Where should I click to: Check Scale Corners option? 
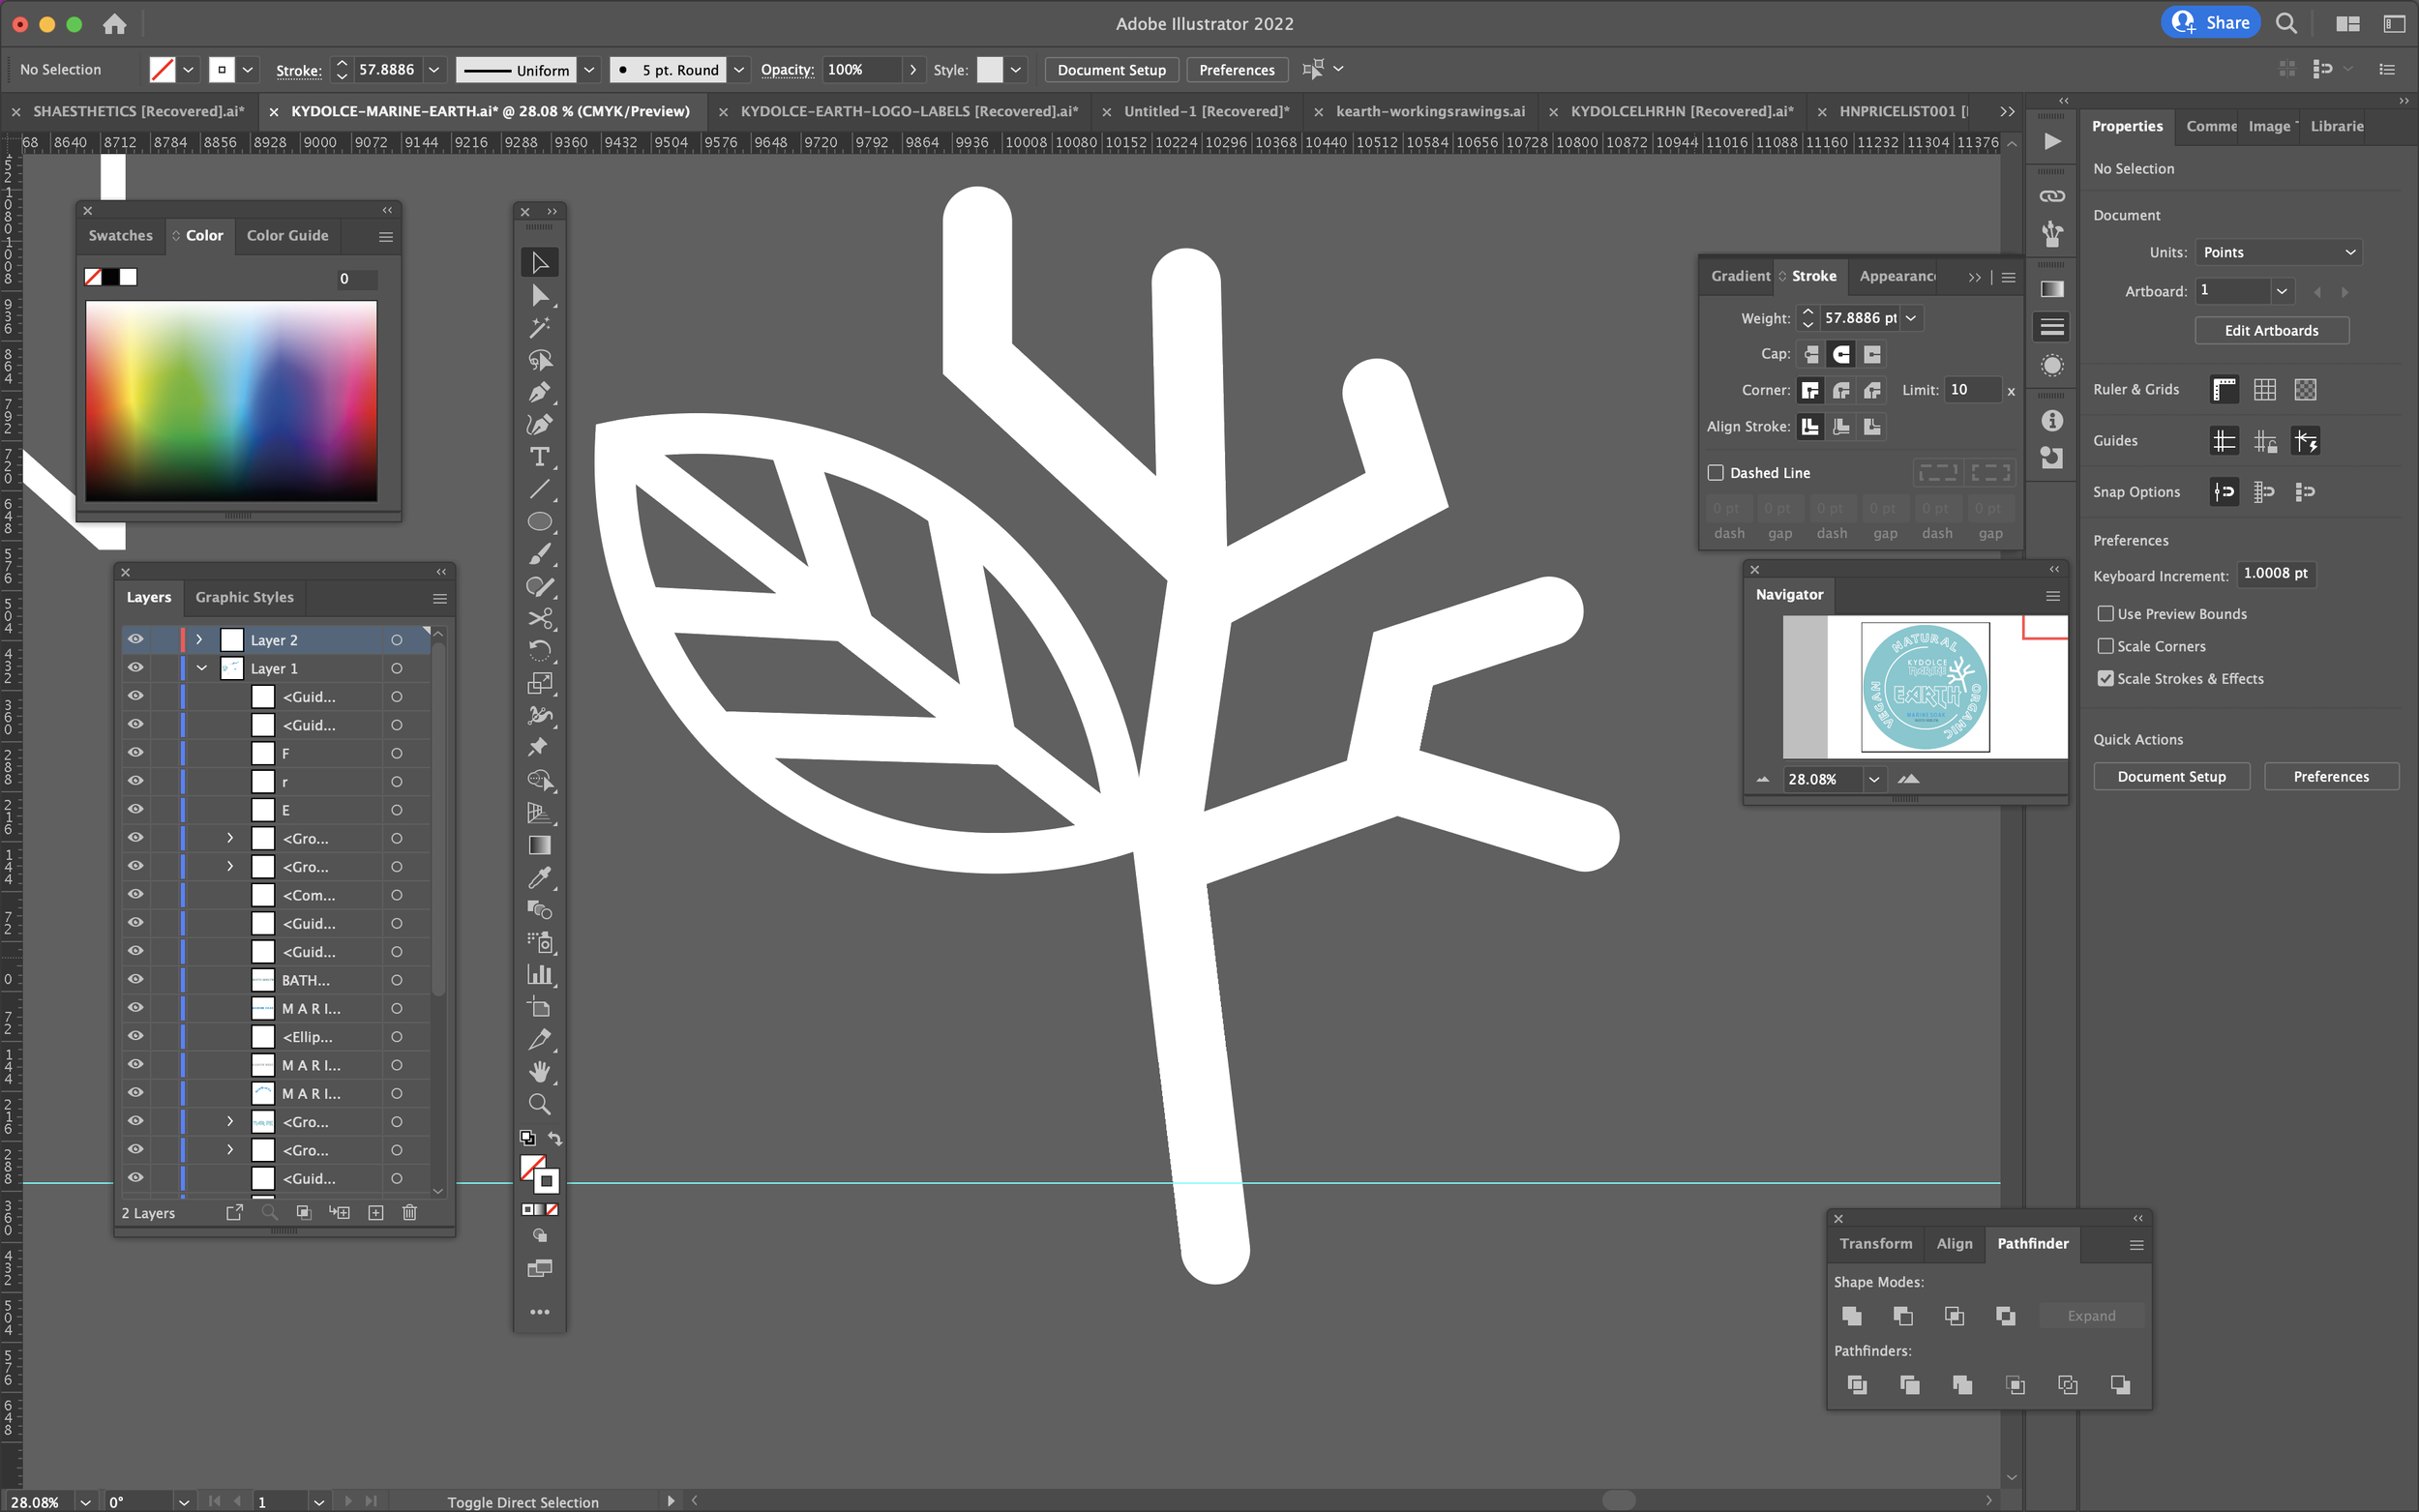2105,646
